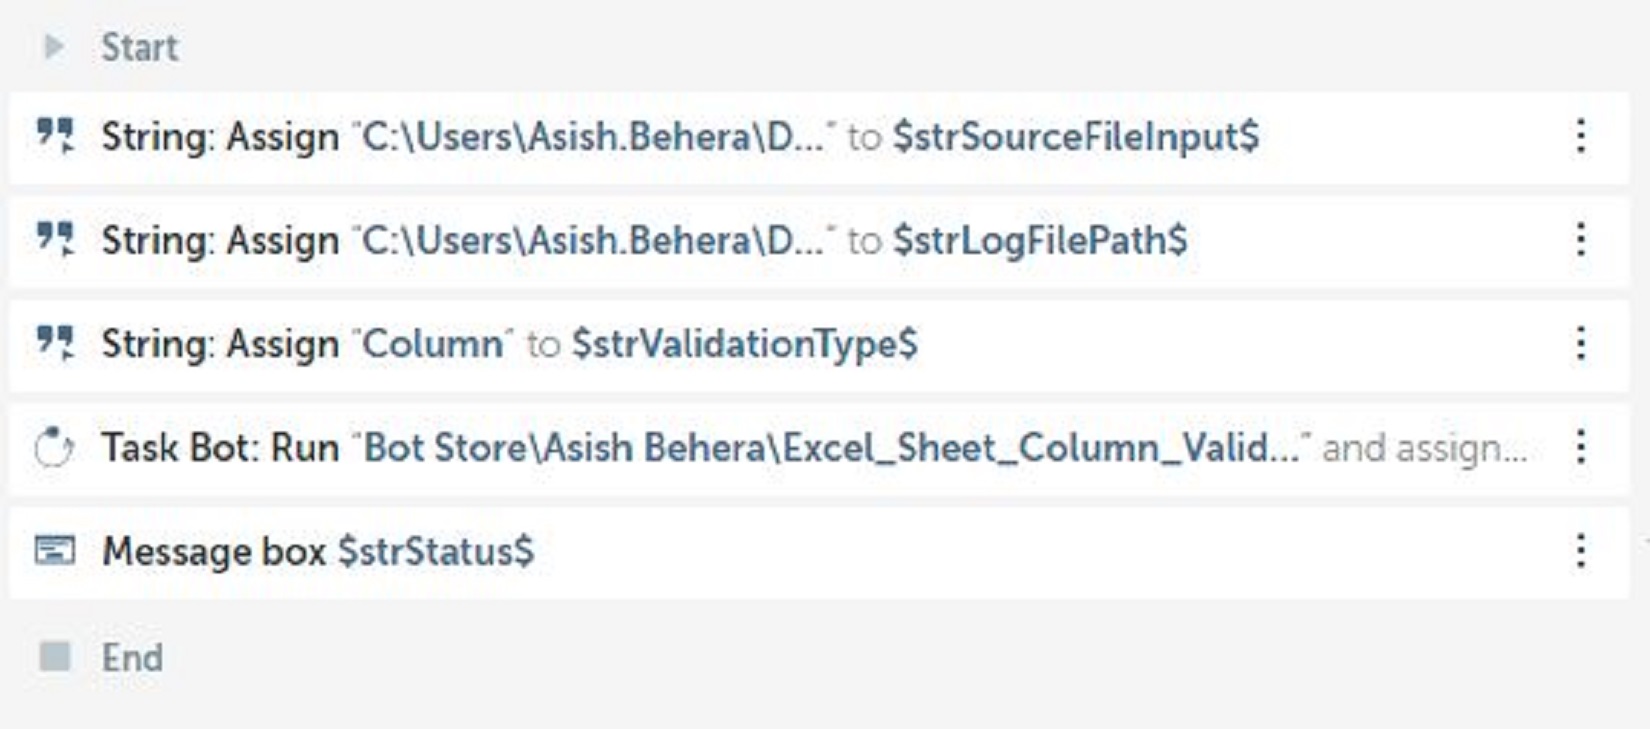Click the $strValidationType$ variable text
Viewport: 1650px width, 729px height.
744,344
